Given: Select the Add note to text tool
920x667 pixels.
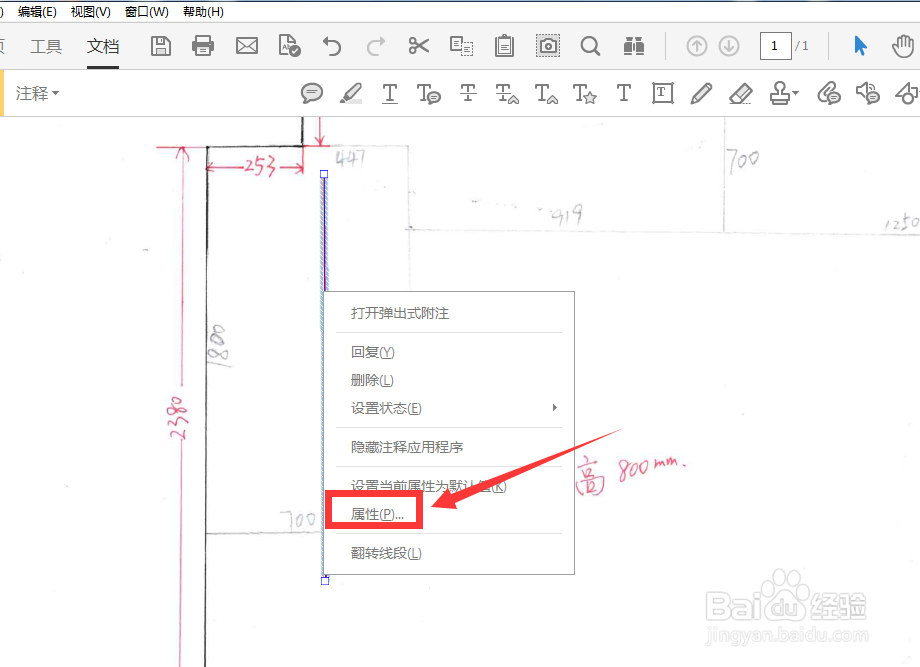Looking at the screenshot, I should (x=429, y=93).
